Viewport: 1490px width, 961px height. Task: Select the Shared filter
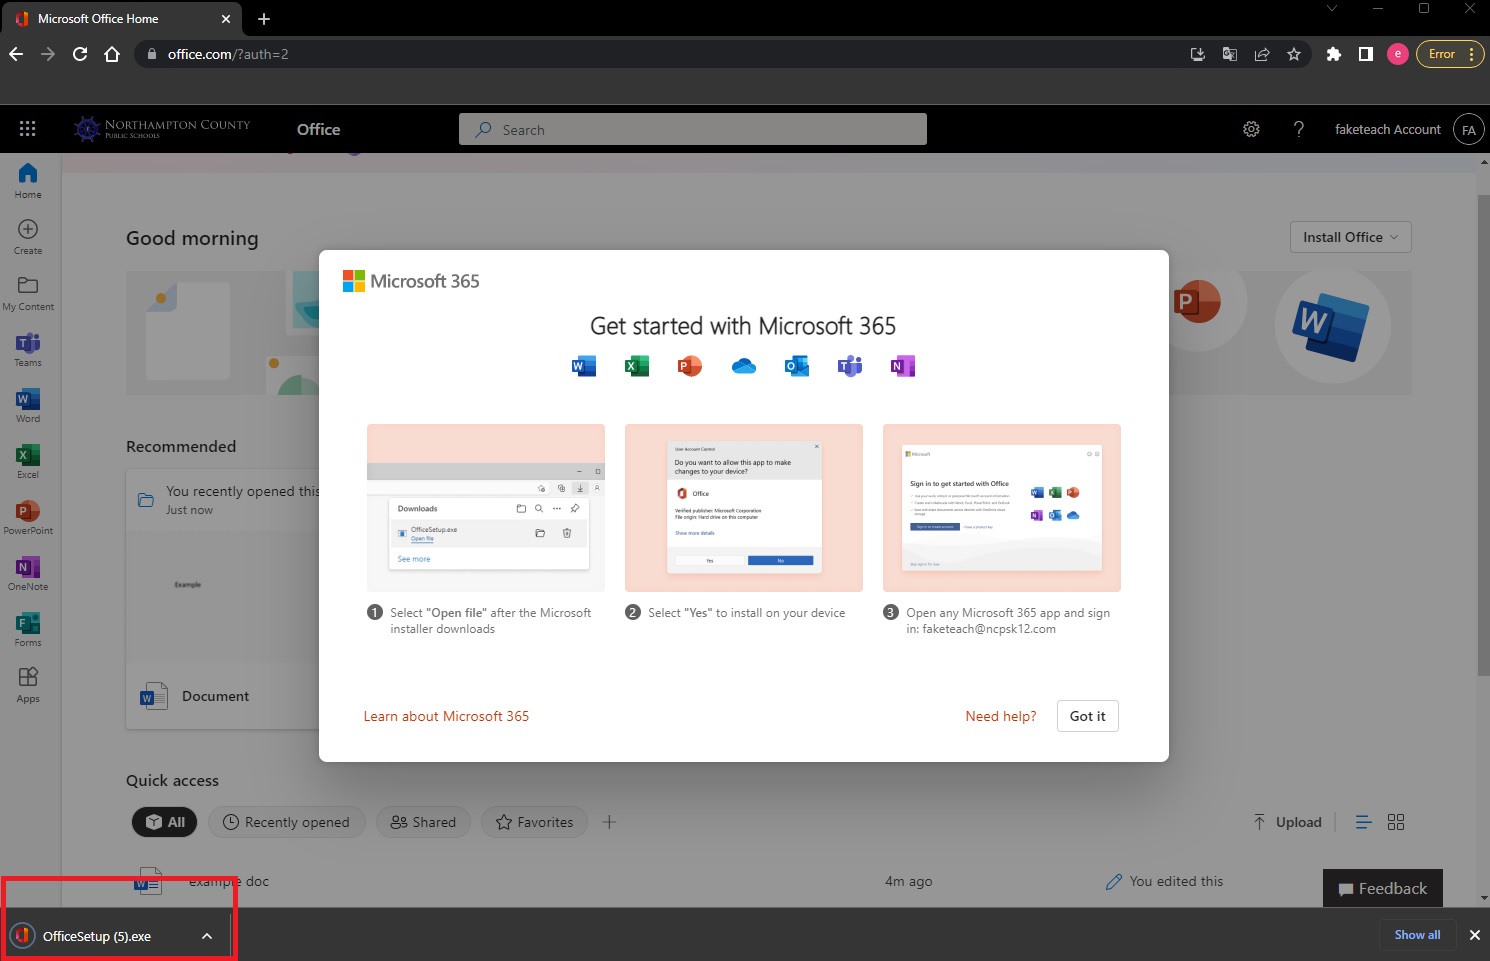(423, 822)
